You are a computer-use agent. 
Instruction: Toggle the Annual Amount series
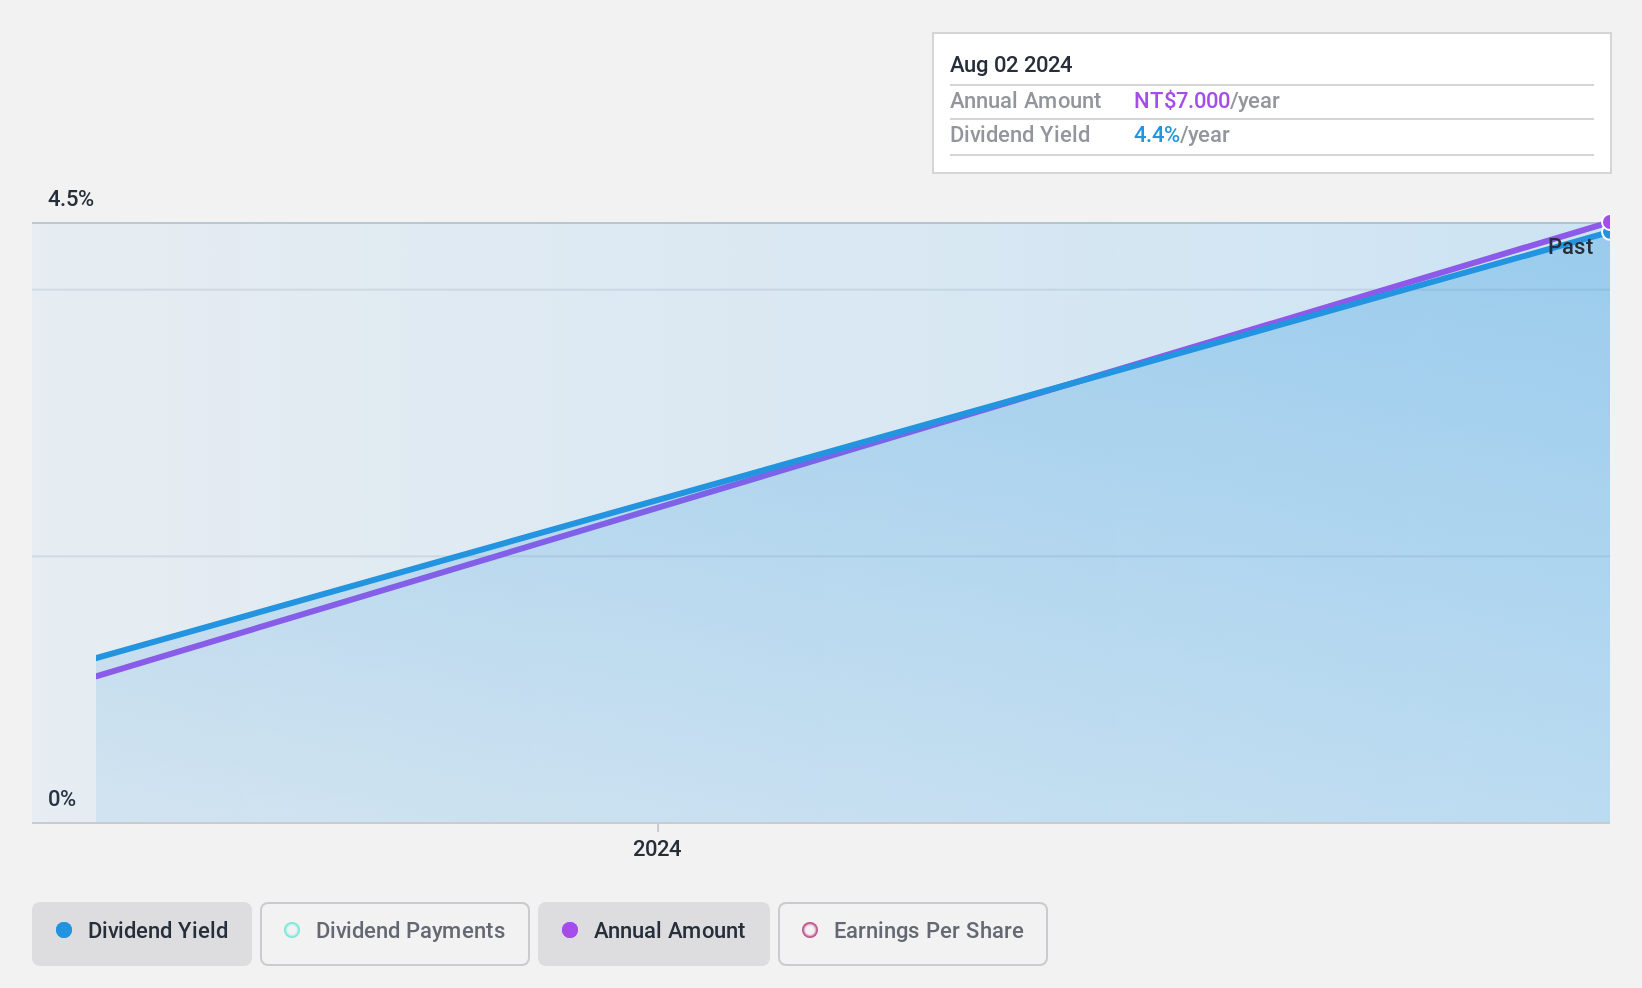tap(654, 934)
